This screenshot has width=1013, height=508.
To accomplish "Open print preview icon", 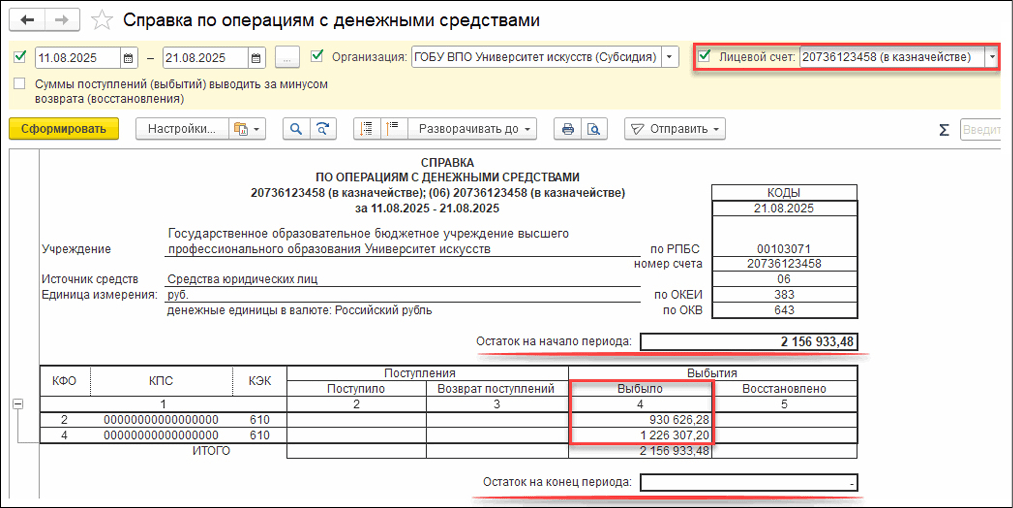I will click(594, 129).
